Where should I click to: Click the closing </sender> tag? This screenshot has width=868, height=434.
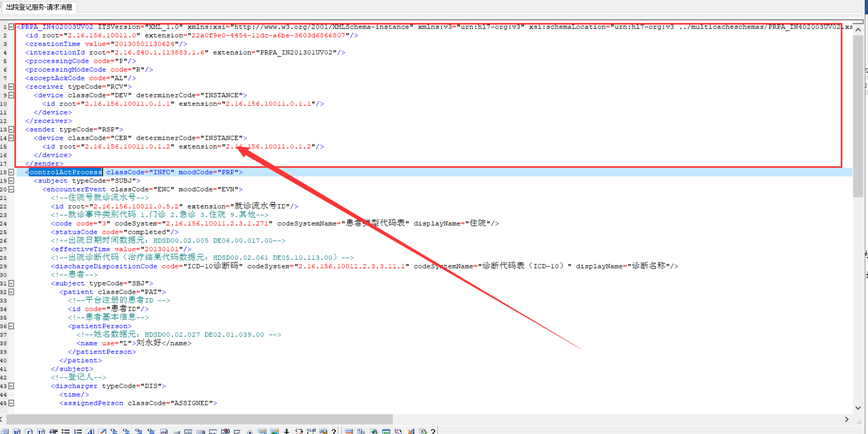click(44, 164)
